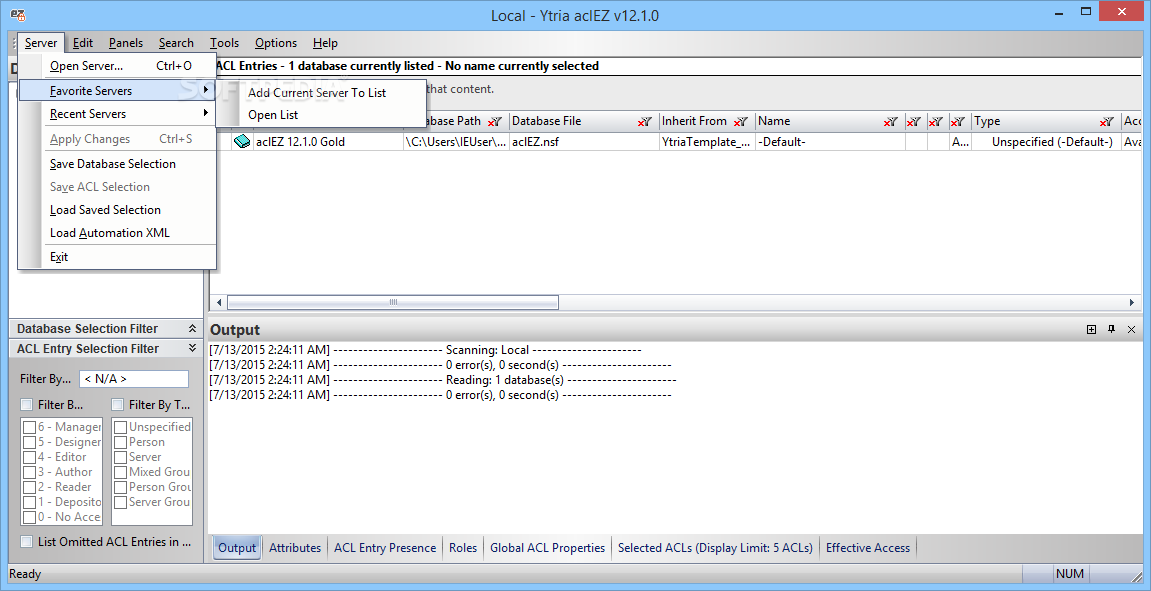
Task: Clear filter icon on Inherit From column
Action: click(x=741, y=122)
